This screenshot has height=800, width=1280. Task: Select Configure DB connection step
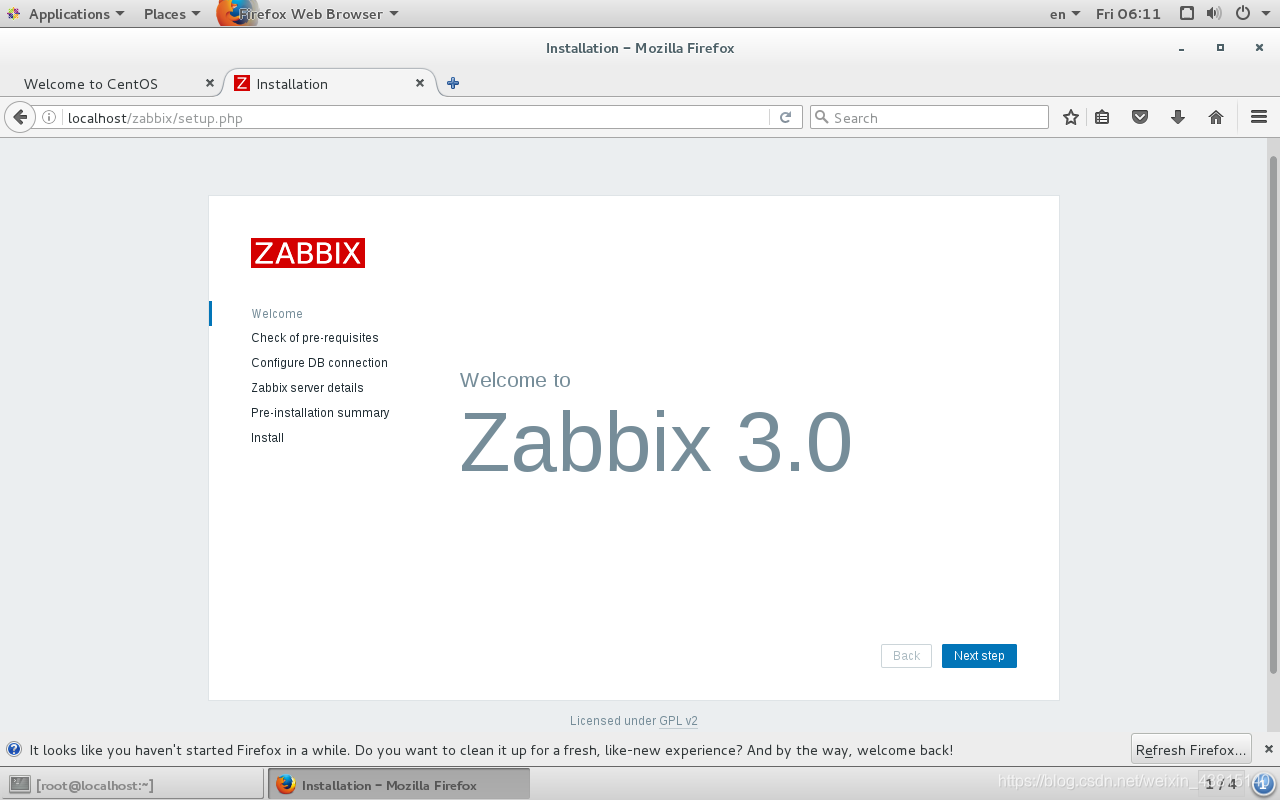(x=319, y=363)
